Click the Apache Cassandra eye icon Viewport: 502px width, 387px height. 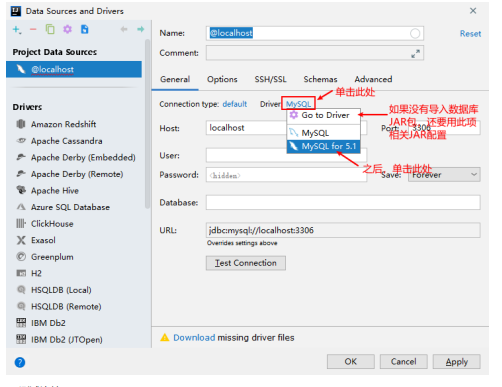click(21, 141)
